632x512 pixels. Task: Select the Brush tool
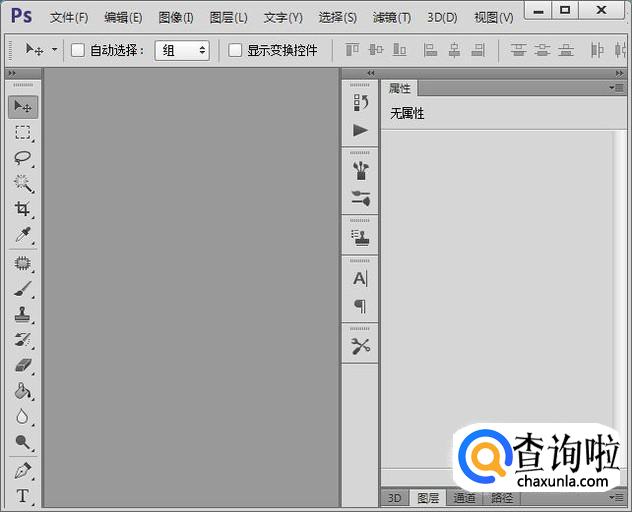[x=23, y=289]
